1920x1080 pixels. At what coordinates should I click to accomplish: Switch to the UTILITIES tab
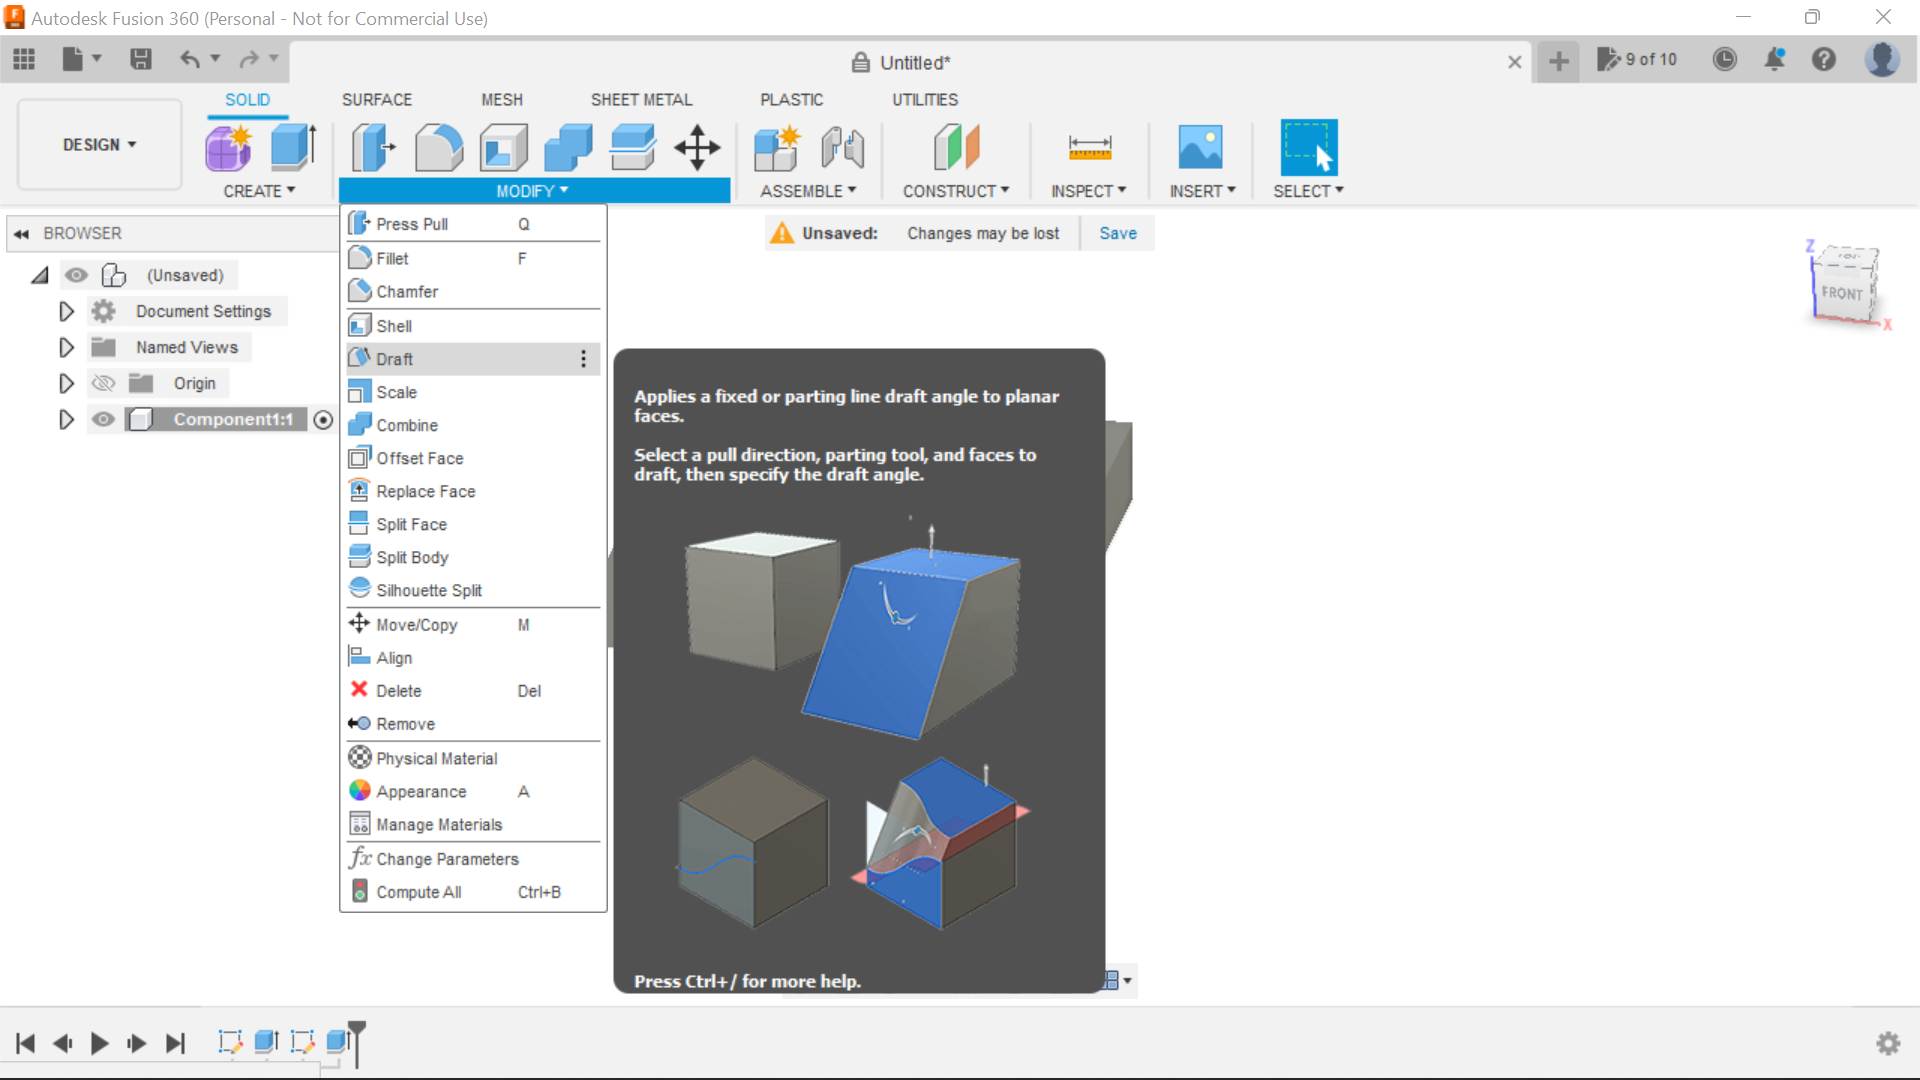[925, 100]
